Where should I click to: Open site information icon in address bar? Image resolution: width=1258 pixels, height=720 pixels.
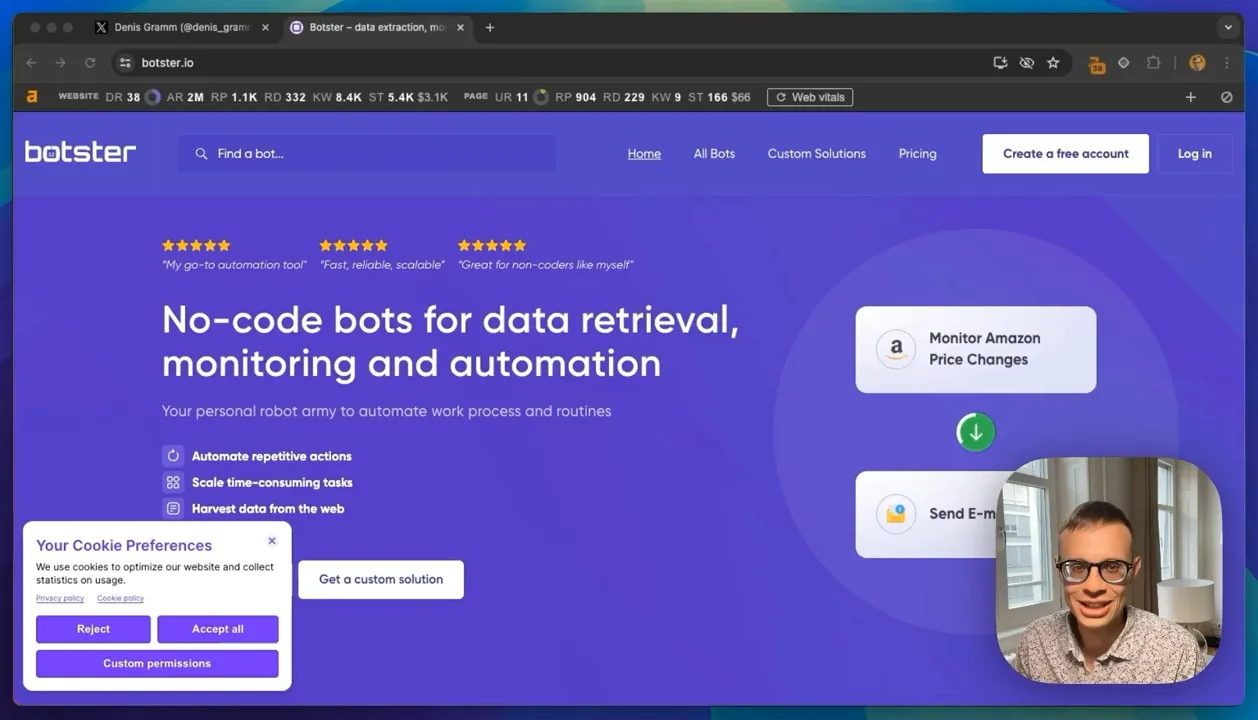[125, 63]
